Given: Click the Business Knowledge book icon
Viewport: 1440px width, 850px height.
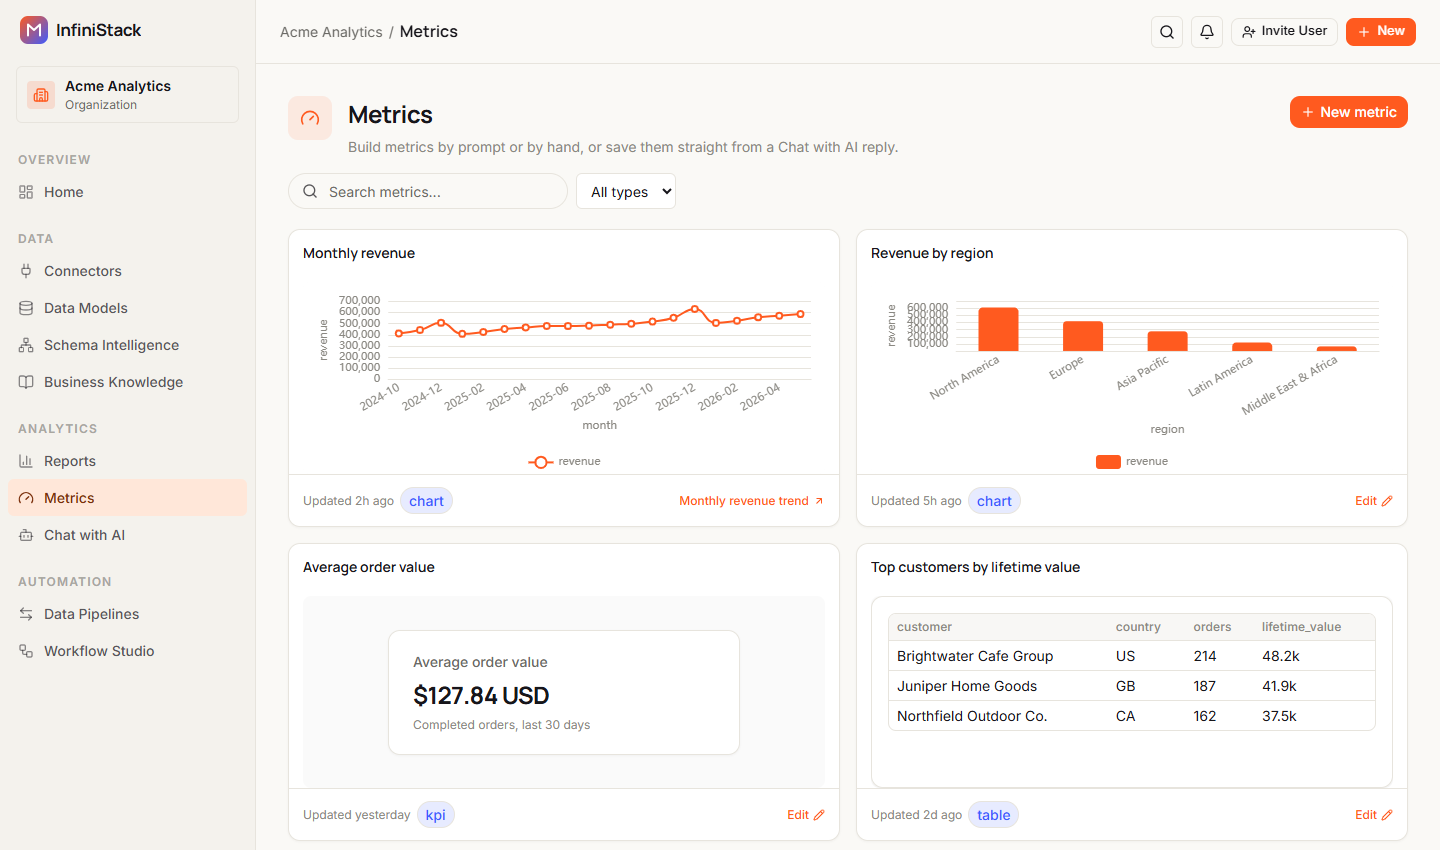Looking at the screenshot, I should tap(26, 382).
